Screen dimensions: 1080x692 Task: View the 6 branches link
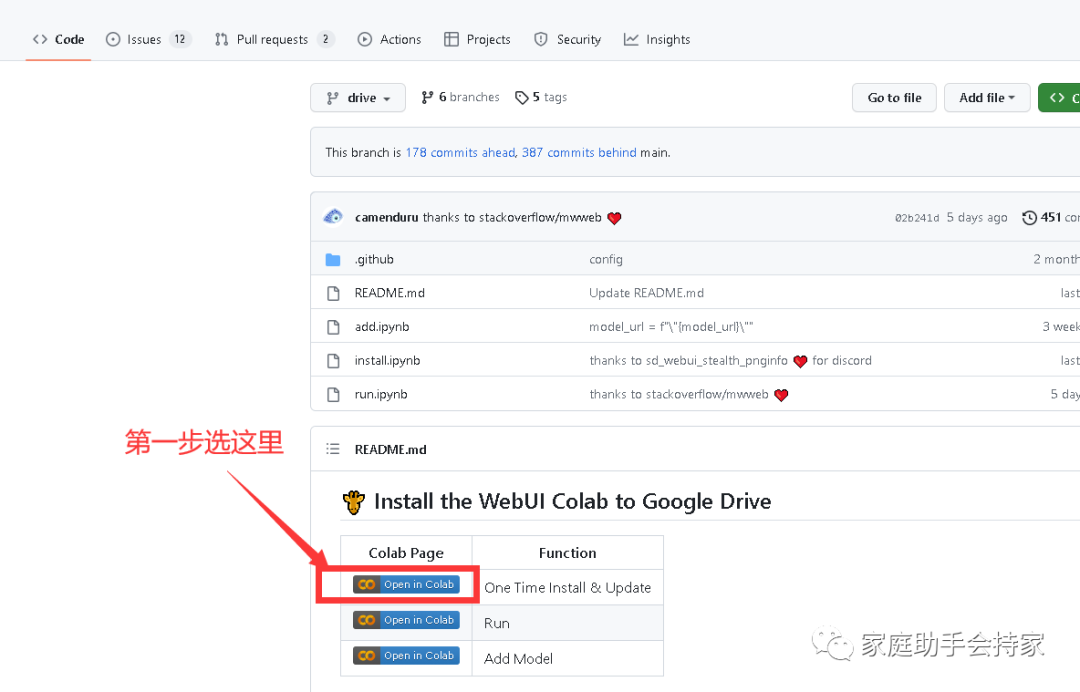tap(460, 97)
